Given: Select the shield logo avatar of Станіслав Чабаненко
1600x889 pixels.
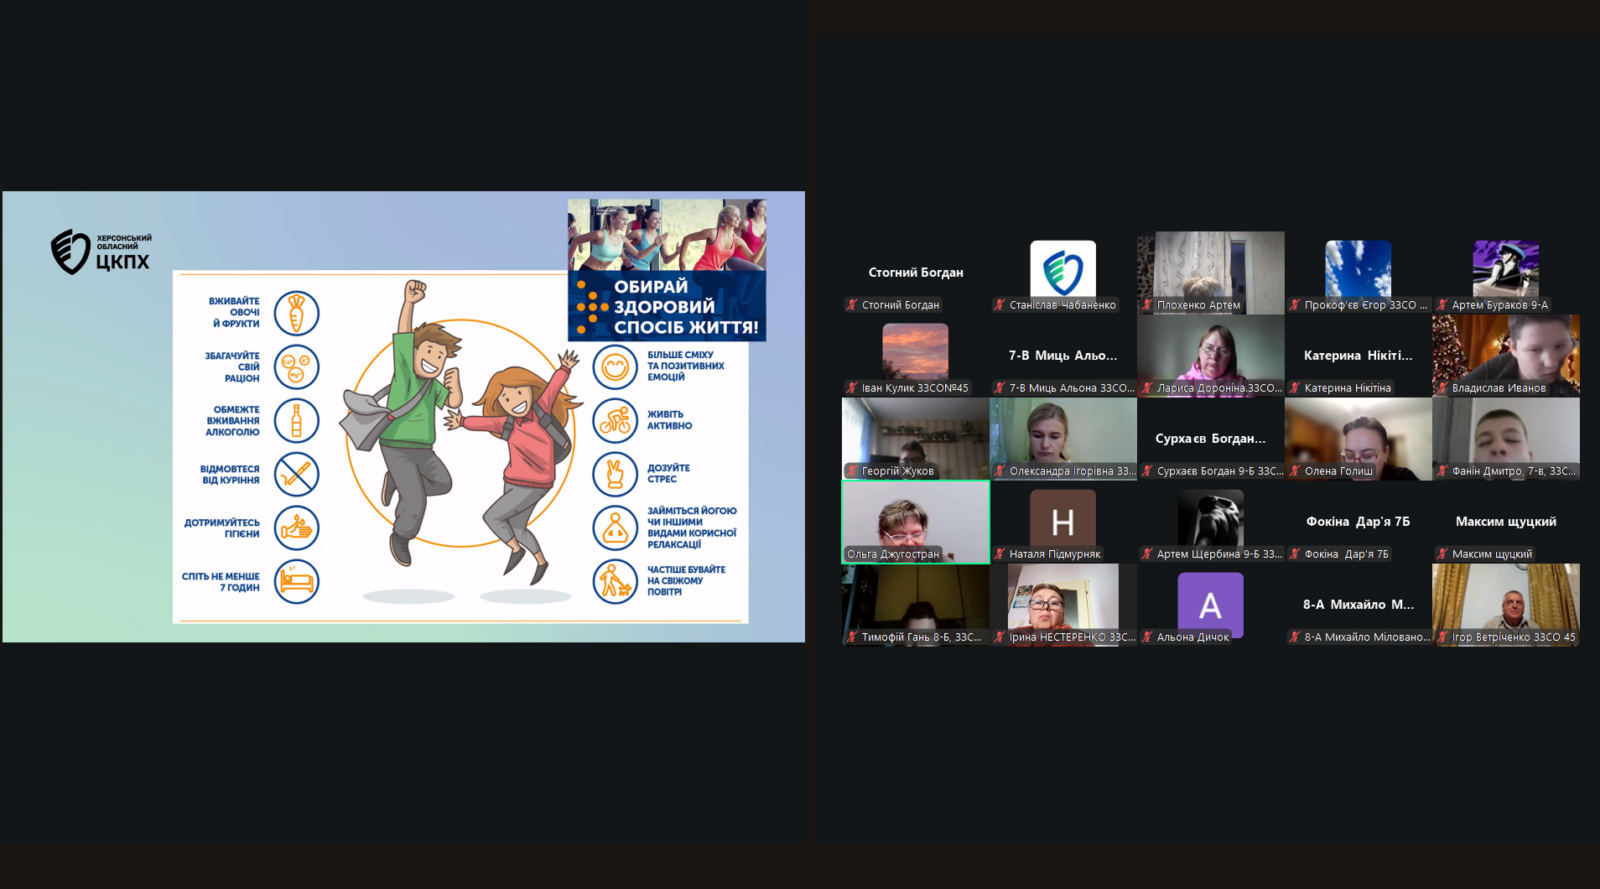Looking at the screenshot, I should [x=1062, y=270].
